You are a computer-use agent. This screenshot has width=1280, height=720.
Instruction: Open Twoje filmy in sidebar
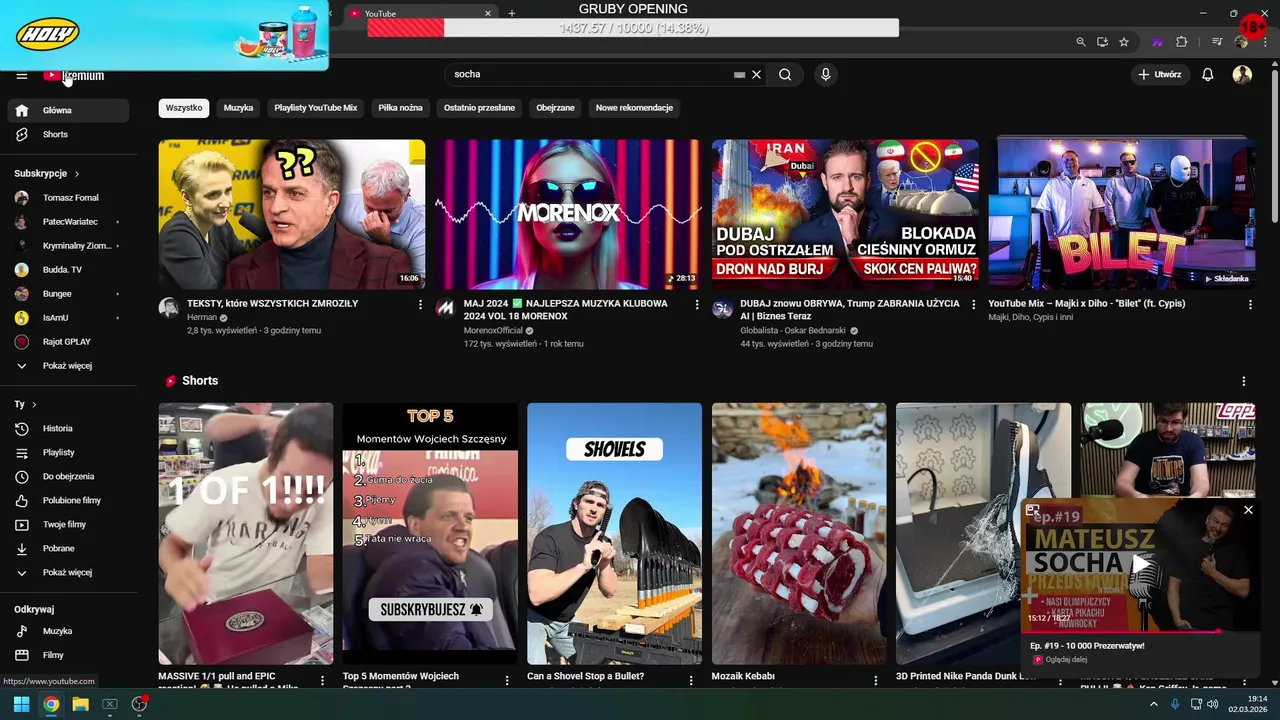[x=68, y=524]
